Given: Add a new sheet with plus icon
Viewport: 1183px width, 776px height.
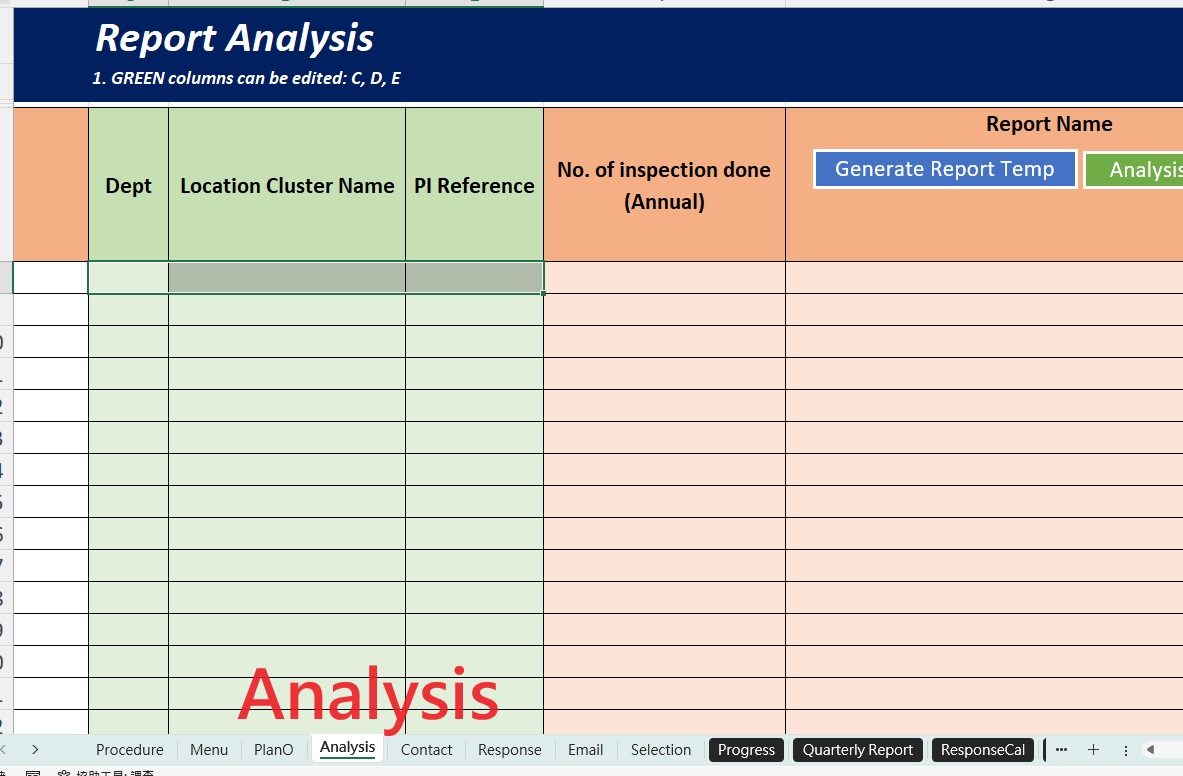Looking at the screenshot, I should click(x=1093, y=749).
